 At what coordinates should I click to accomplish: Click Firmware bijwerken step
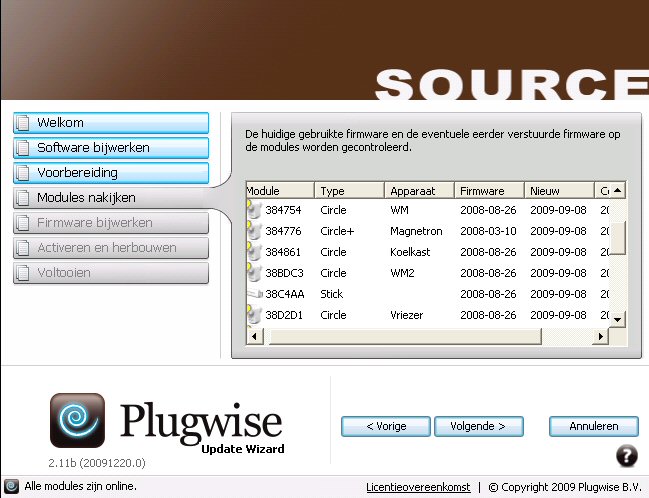pos(111,223)
